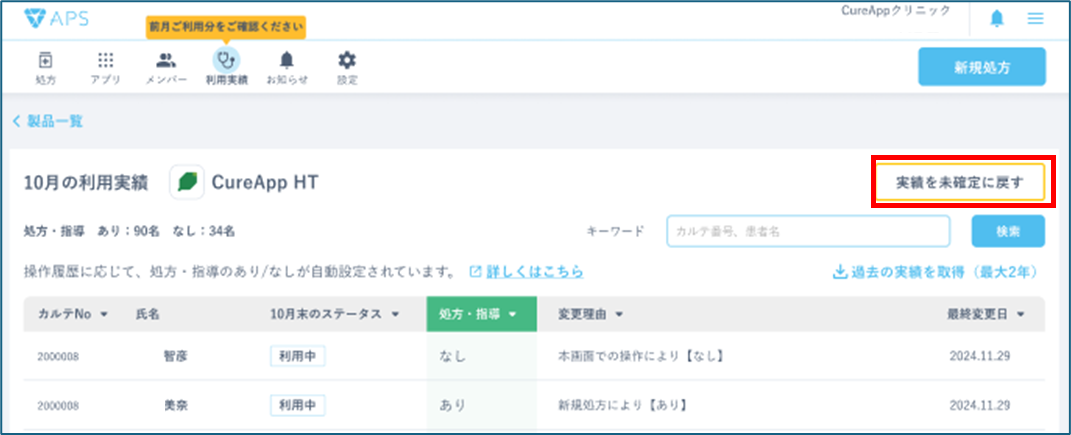Viewport: 1071px width, 435px height.
Task: Click the 氏名 column header
Action: pos(148,314)
